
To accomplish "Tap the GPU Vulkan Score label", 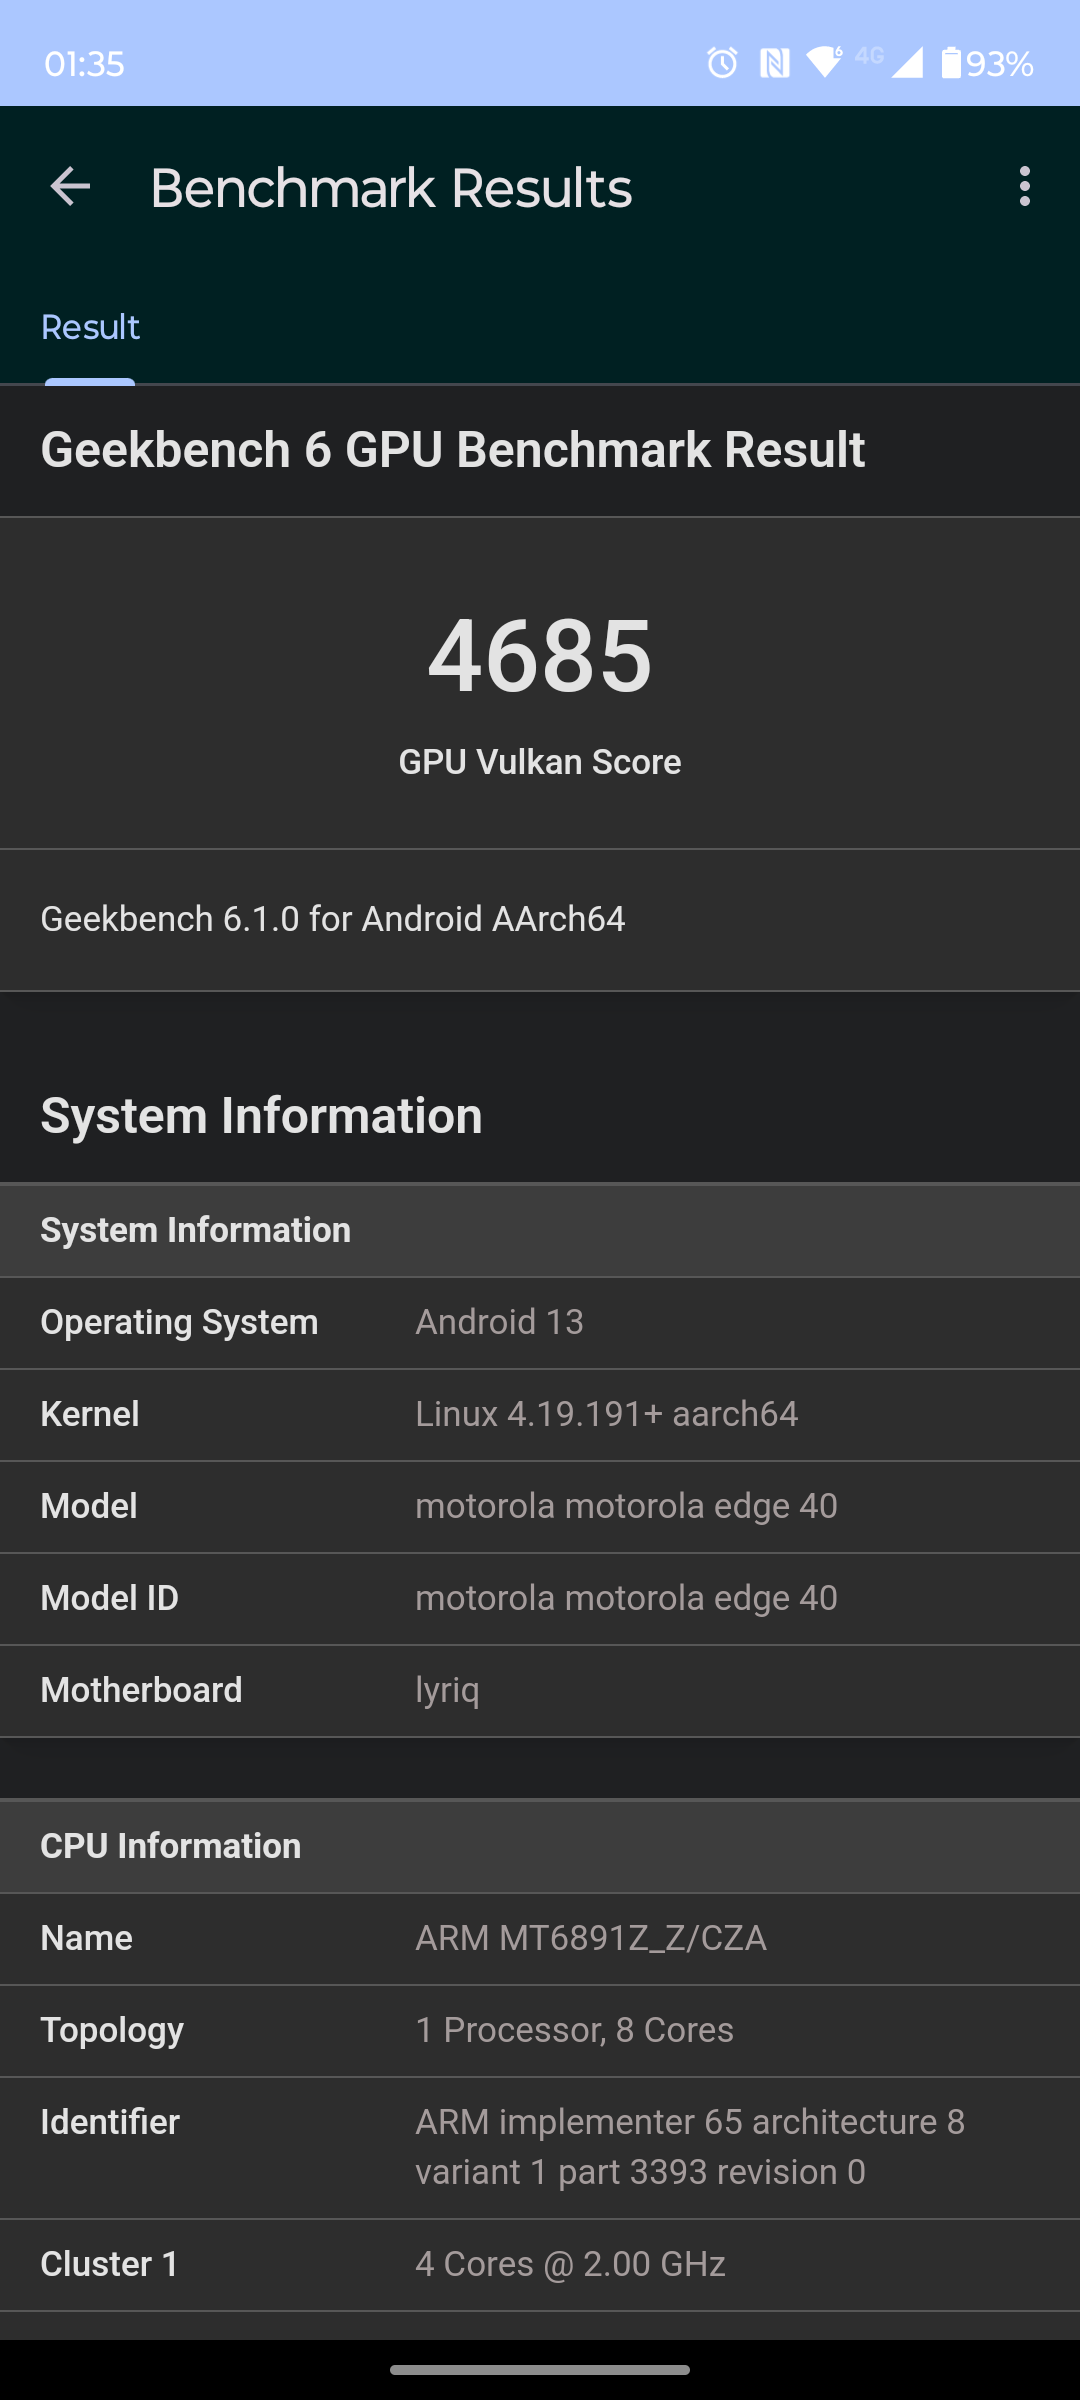I will (540, 762).
